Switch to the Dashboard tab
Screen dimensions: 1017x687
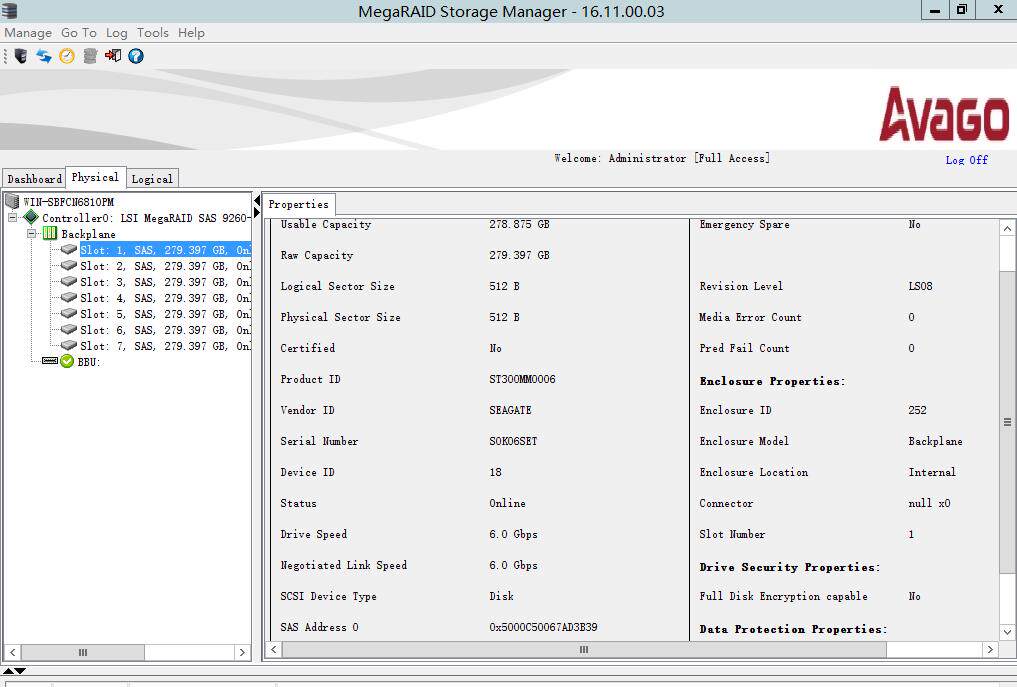click(x=34, y=178)
